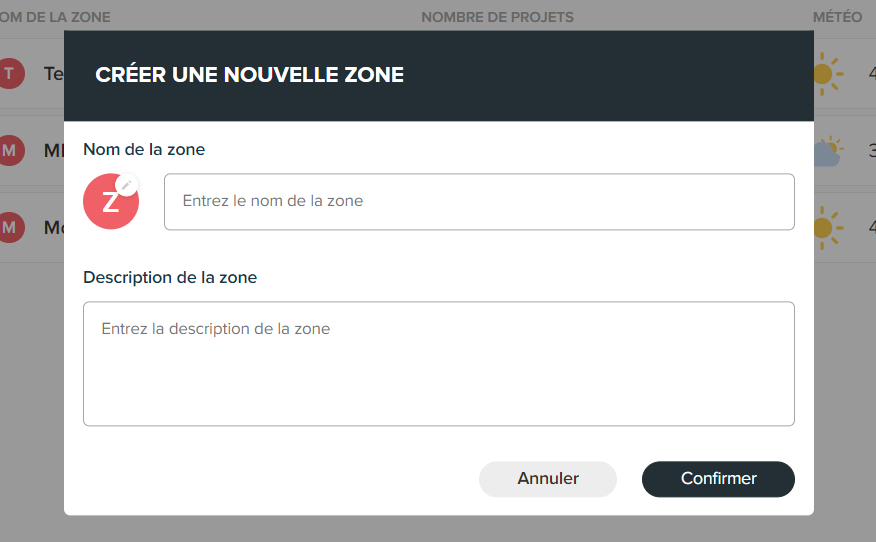The image size is (876, 542).
Task: Focus the zone name input field
Action: click(479, 202)
